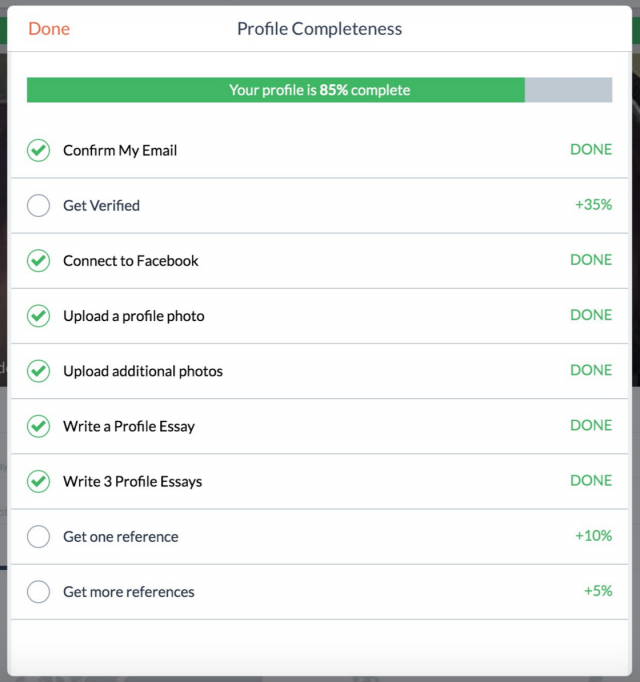The width and height of the screenshot is (640, 682).
Task: Open the Get one reference item
Action: 120,537
